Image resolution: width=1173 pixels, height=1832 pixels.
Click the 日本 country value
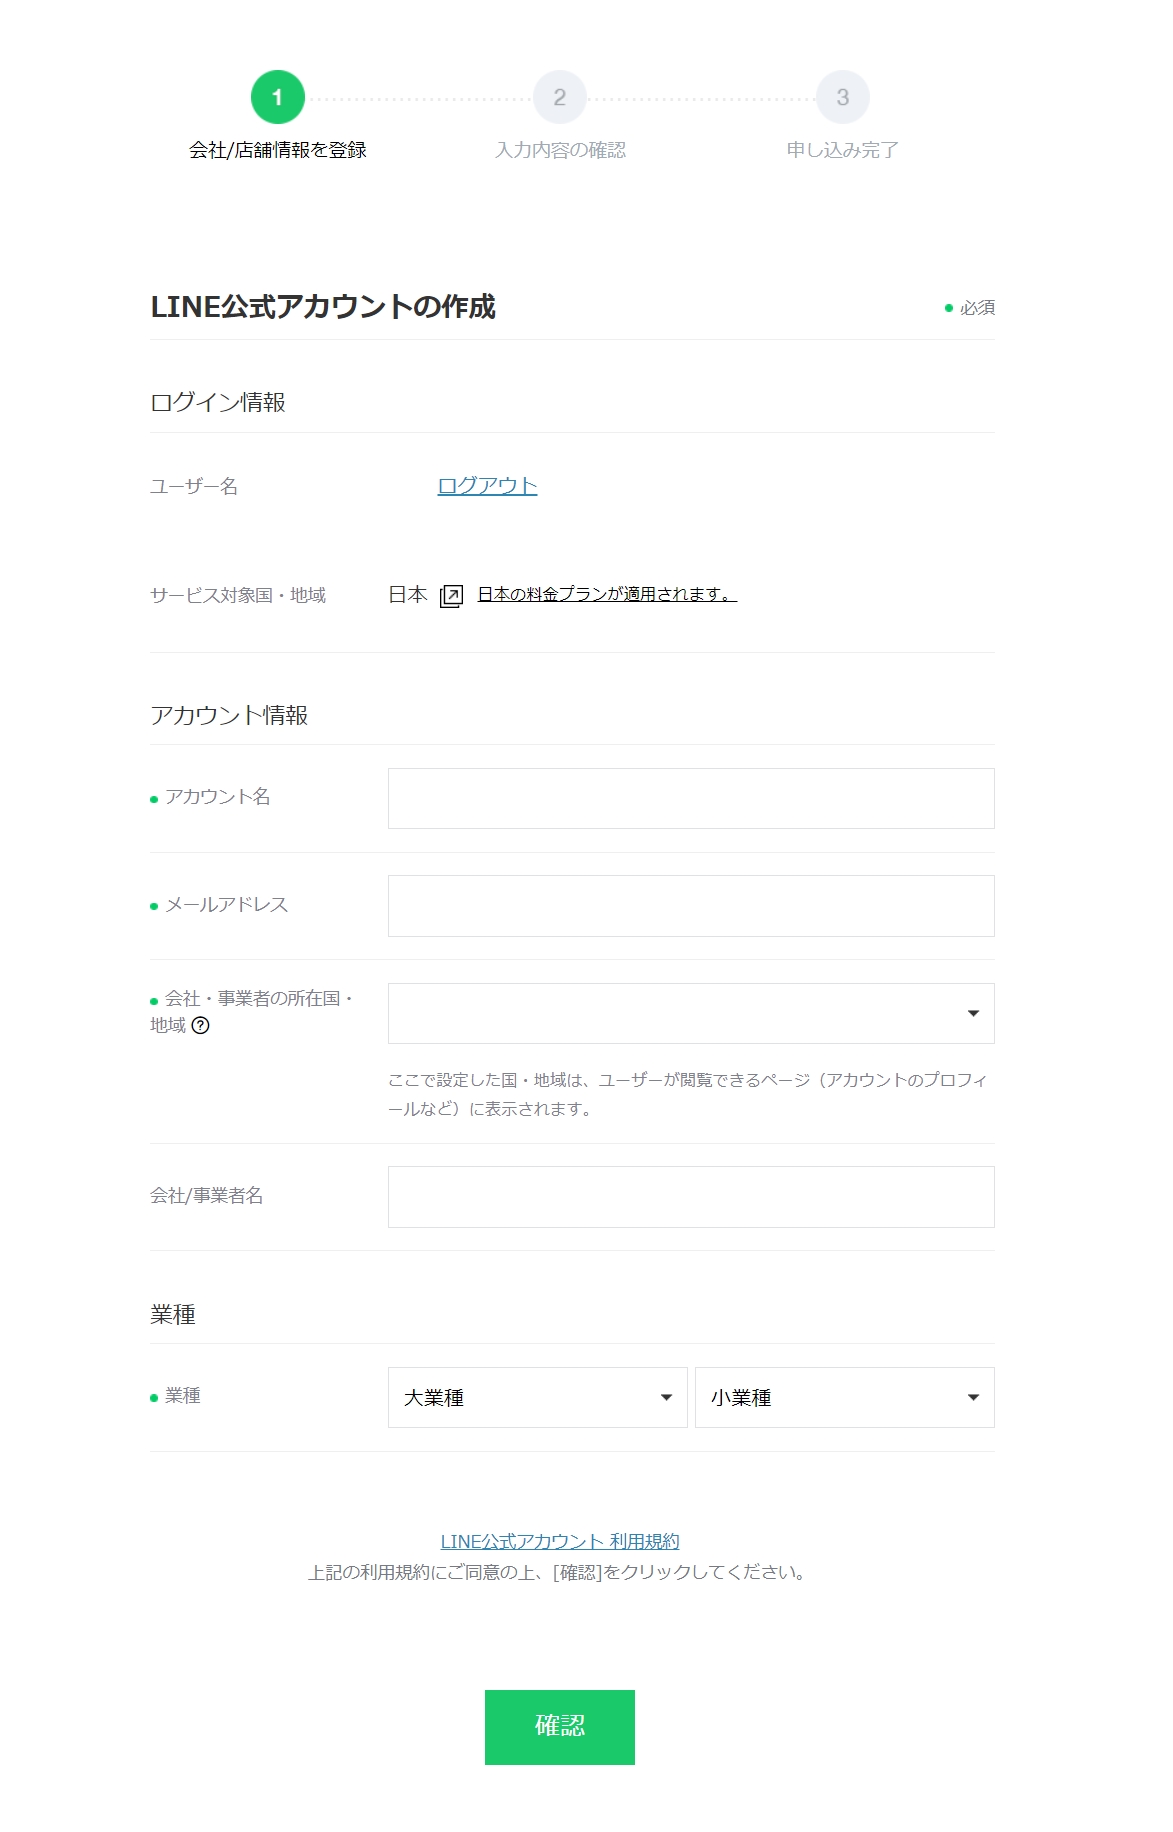coord(408,595)
